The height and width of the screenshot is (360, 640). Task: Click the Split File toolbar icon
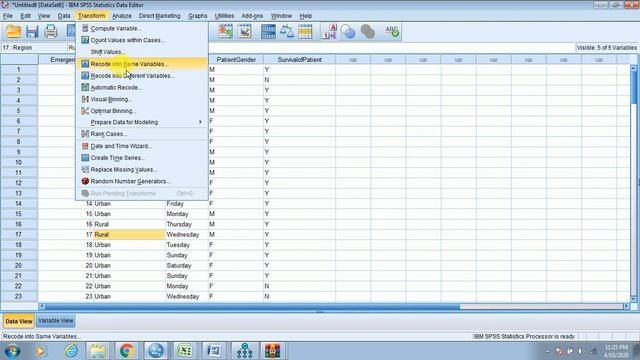point(268,31)
